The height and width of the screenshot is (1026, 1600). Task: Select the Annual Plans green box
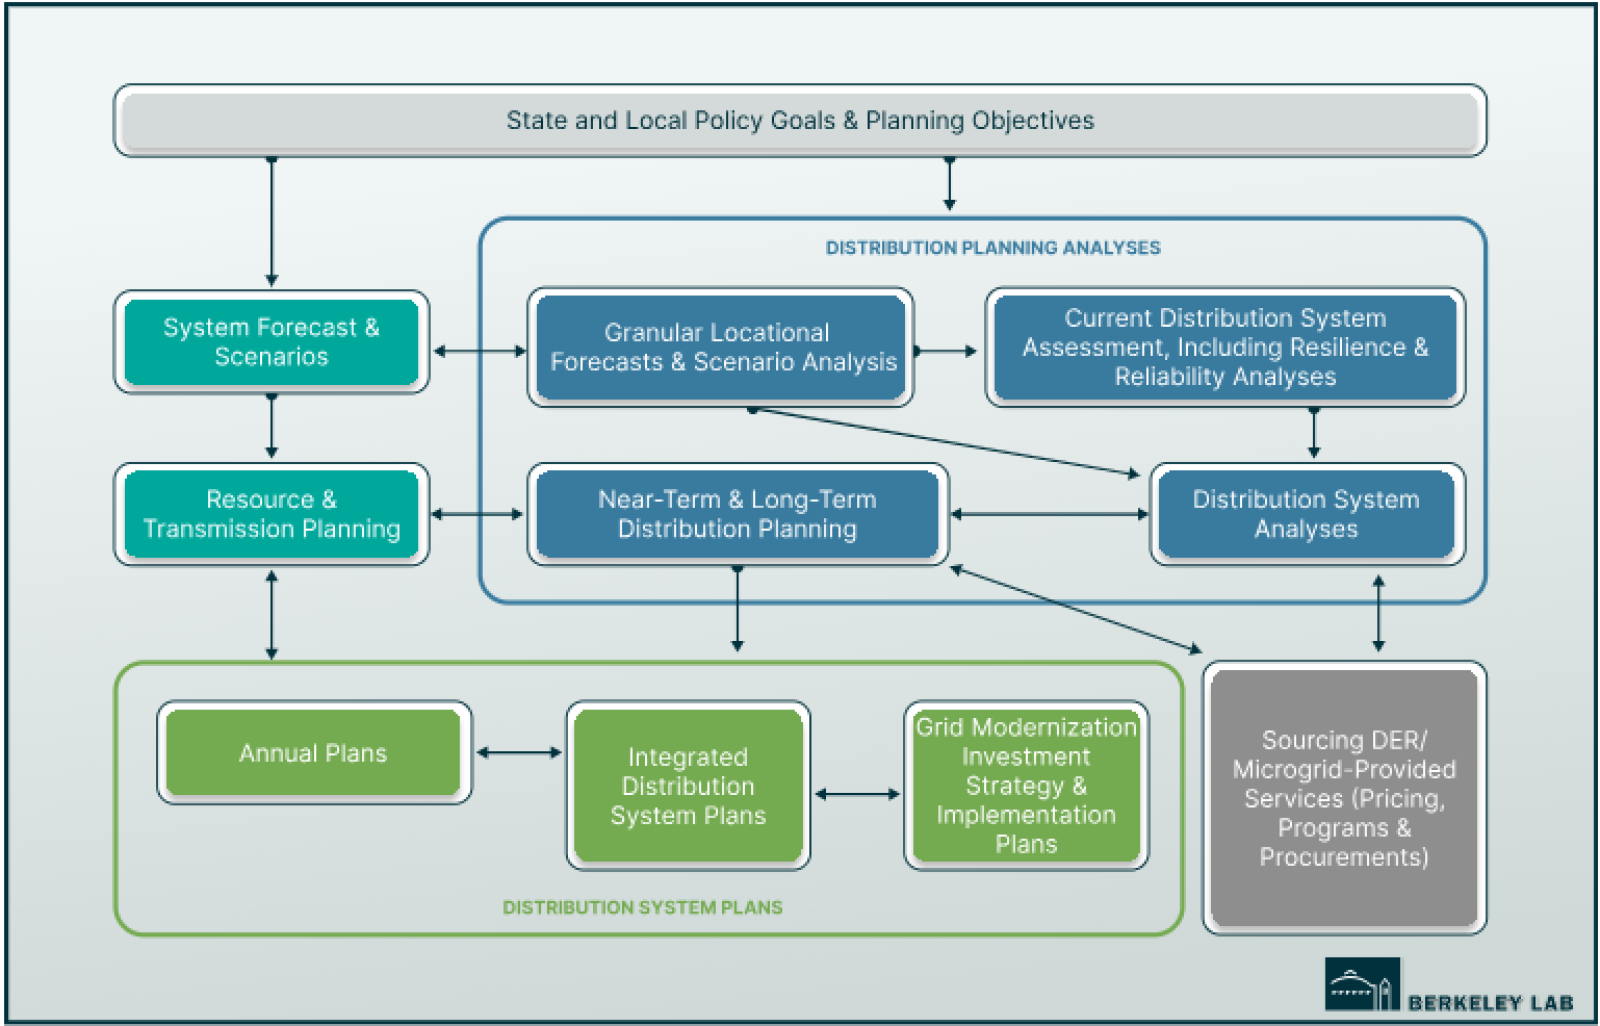pos(313,753)
